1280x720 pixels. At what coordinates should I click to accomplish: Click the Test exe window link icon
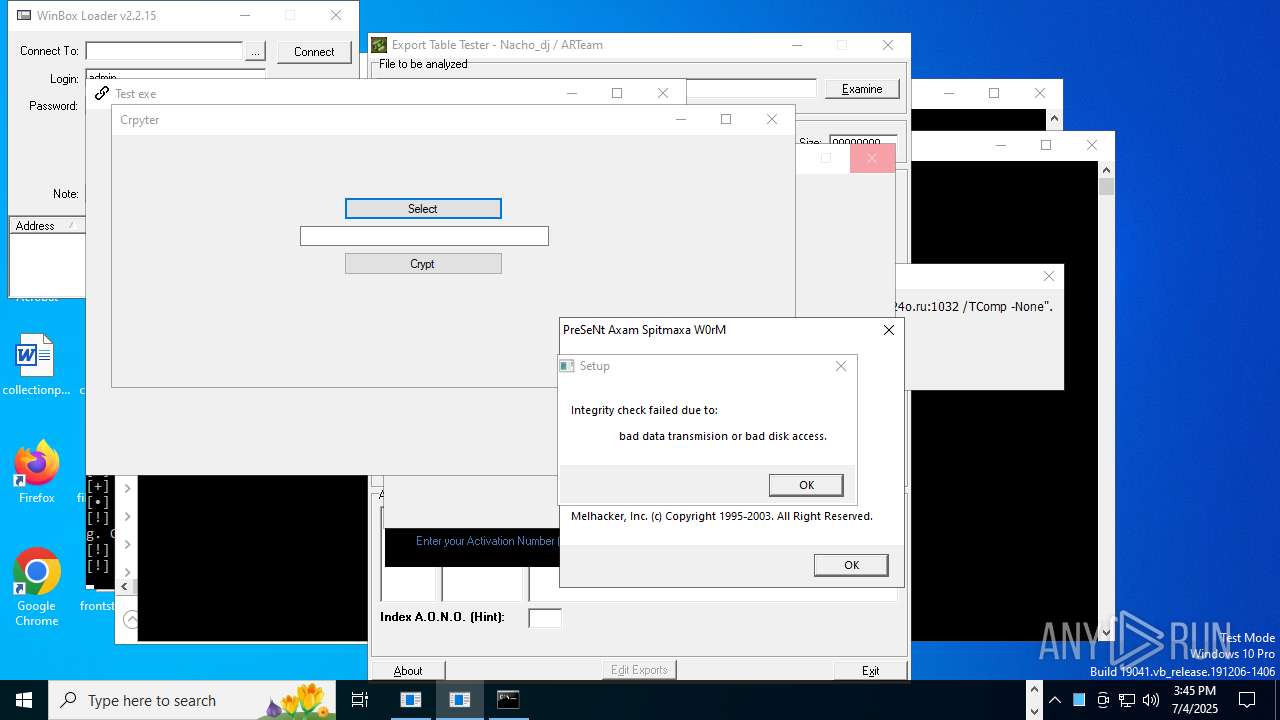click(102, 93)
